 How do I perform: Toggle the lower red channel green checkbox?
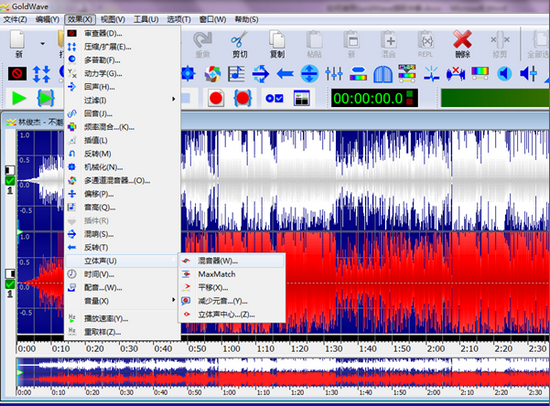10,284
